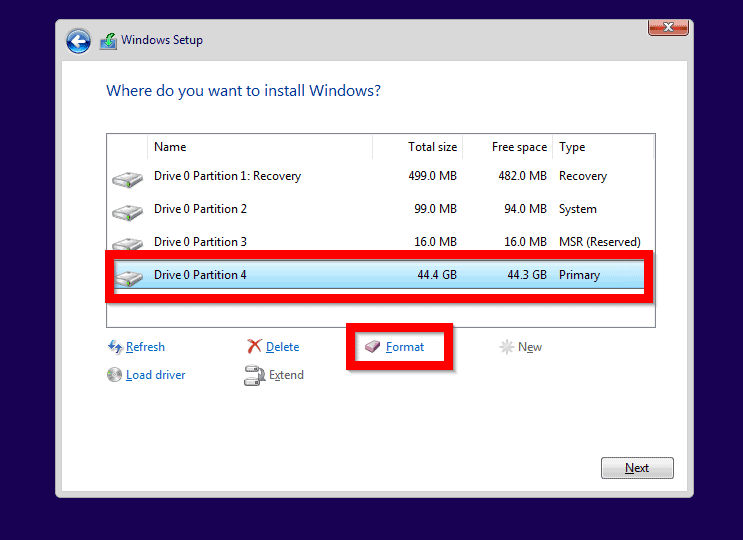Select Drive 0 Partition 1: Recovery row
Image resolution: width=743 pixels, height=540 pixels.
[380, 176]
